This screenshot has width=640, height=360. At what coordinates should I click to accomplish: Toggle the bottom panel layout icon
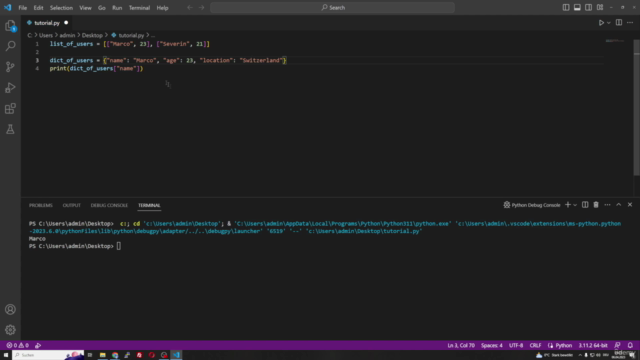coord(577,7)
